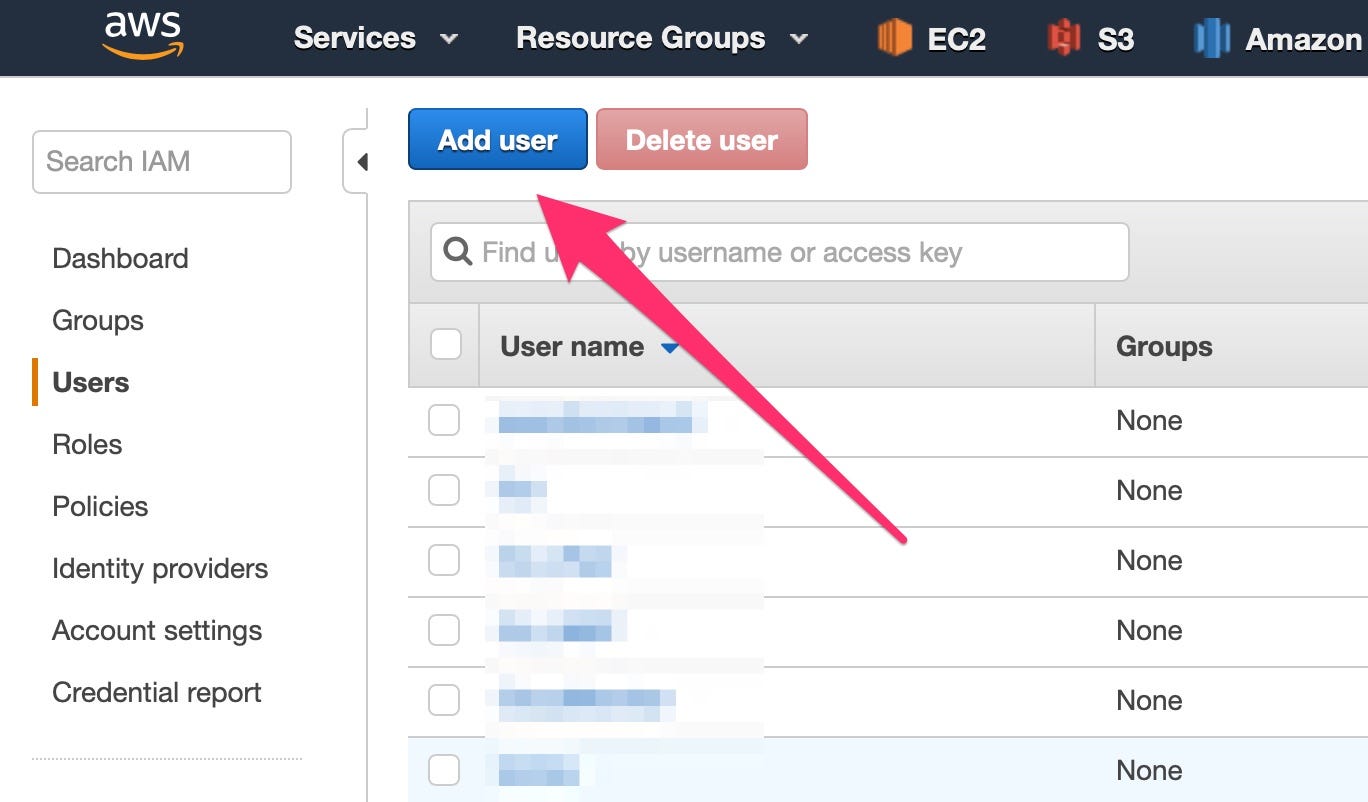Open the Dashboard navigation item
Viewport: 1368px width, 802px height.
pos(120,258)
